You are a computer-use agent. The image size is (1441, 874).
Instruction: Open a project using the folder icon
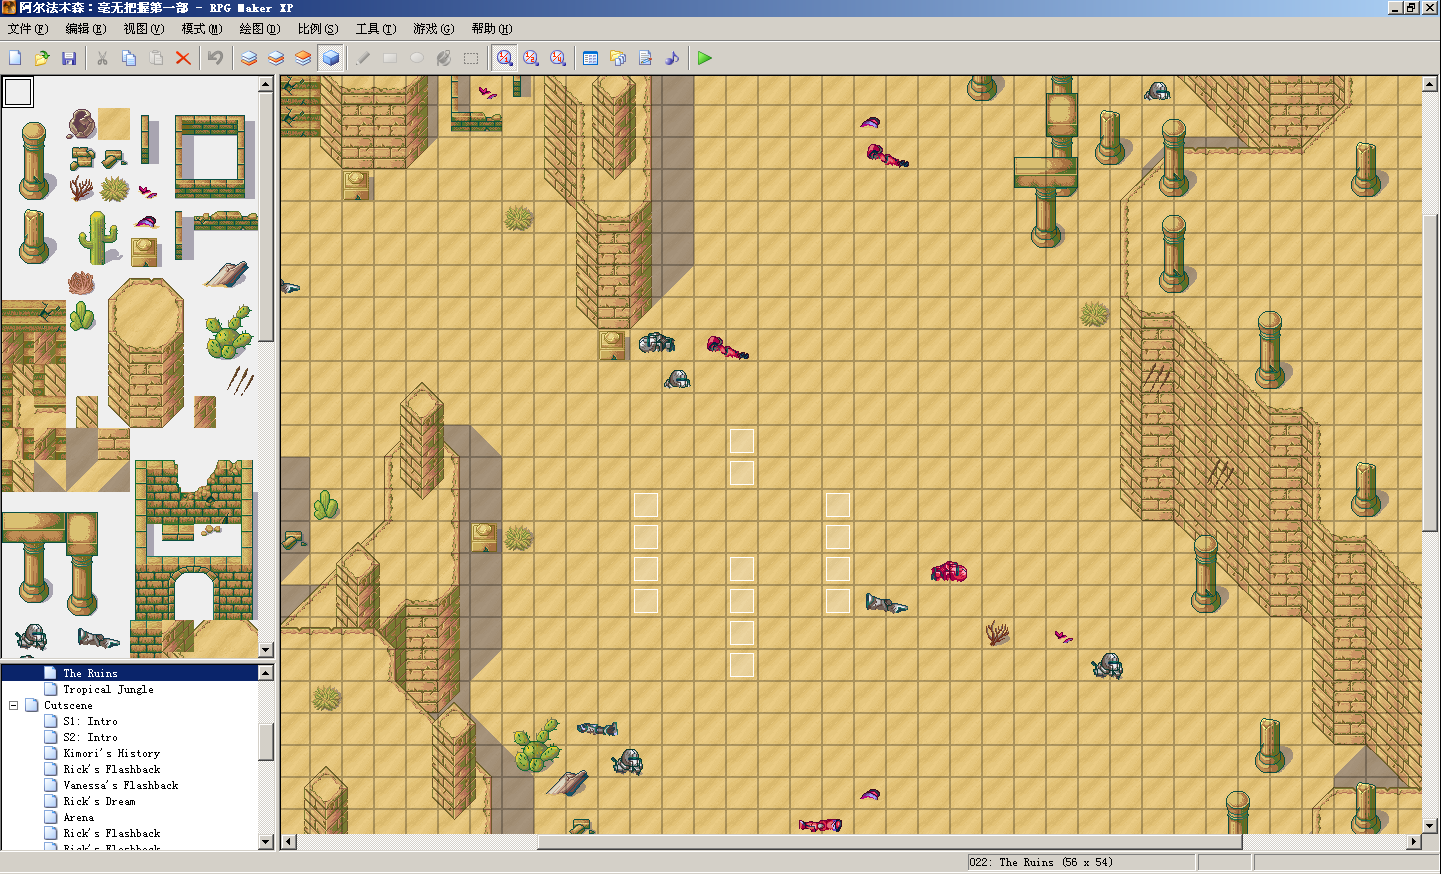[x=42, y=58]
